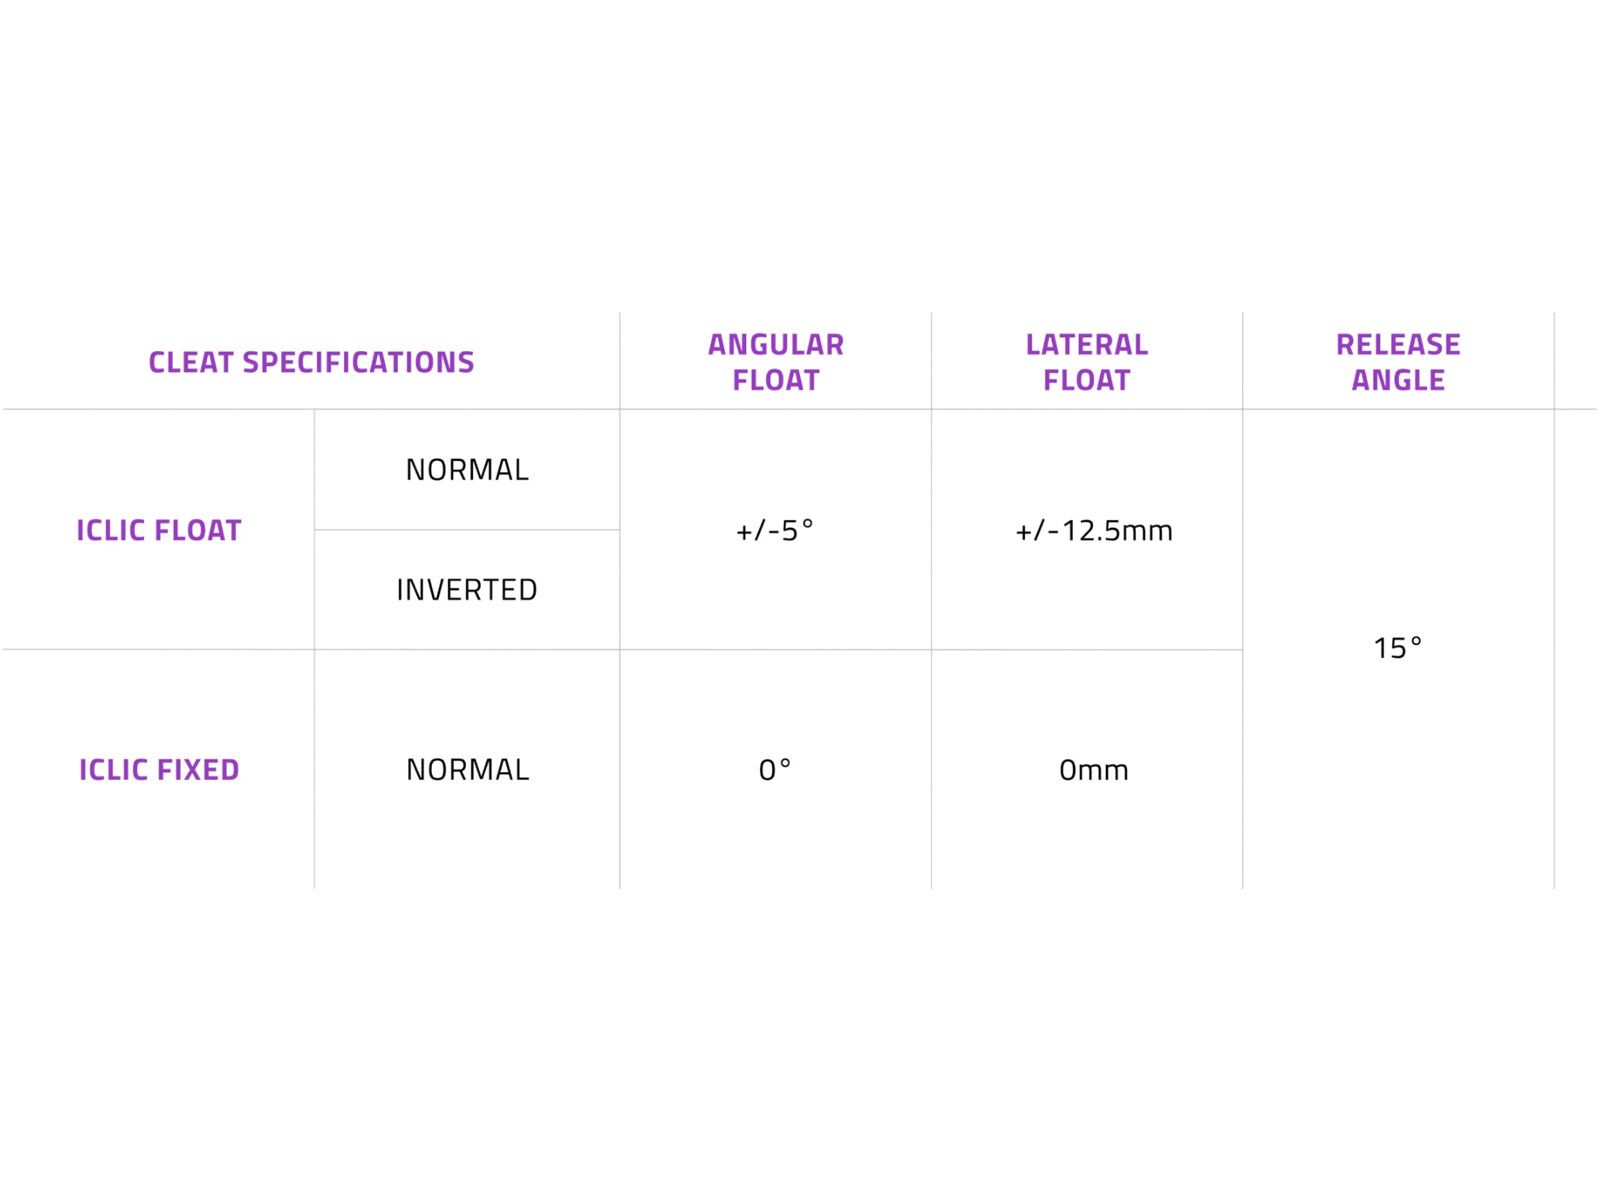The width and height of the screenshot is (1600, 1200).
Task: Select the ICLIC FIXED row label
Action: 159,770
